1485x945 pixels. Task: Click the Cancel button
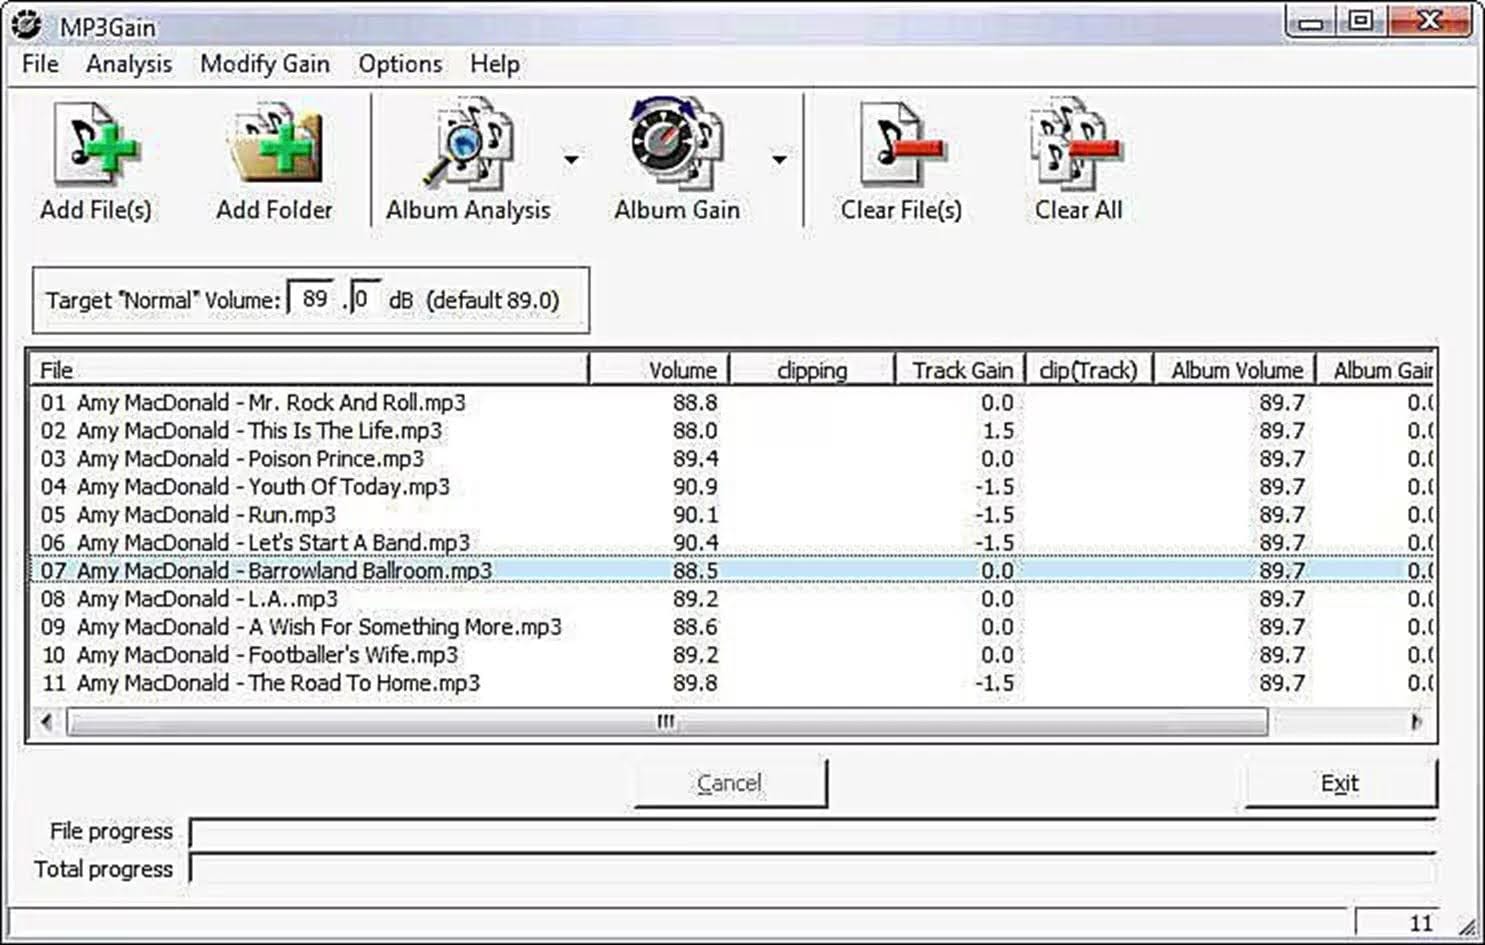[x=730, y=783]
